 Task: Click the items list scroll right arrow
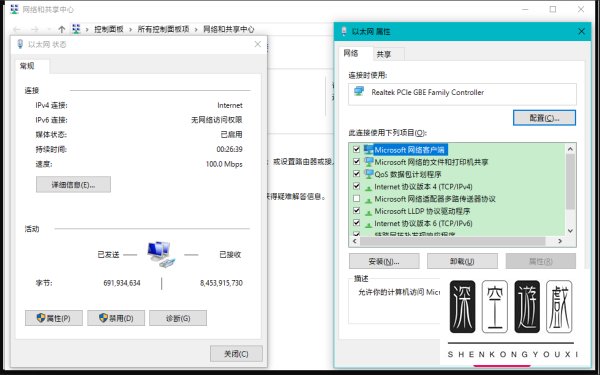click(560, 241)
